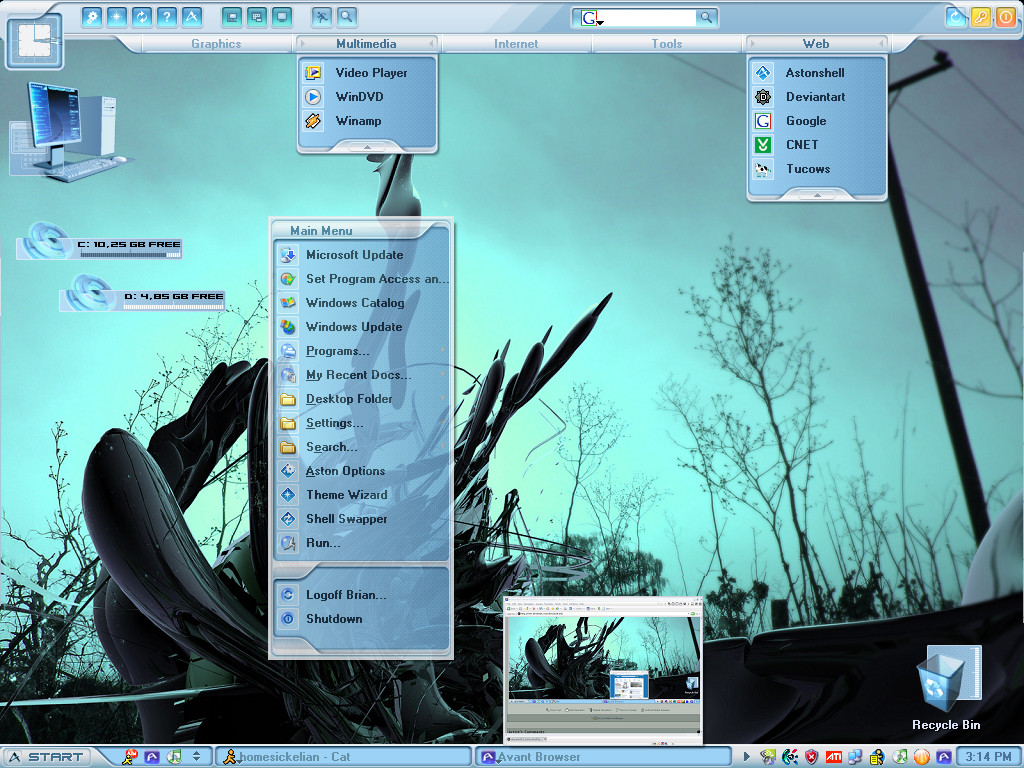Collapse the Web panel using bottom arrow
This screenshot has height=768, width=1024.
(x=816, y=195)
